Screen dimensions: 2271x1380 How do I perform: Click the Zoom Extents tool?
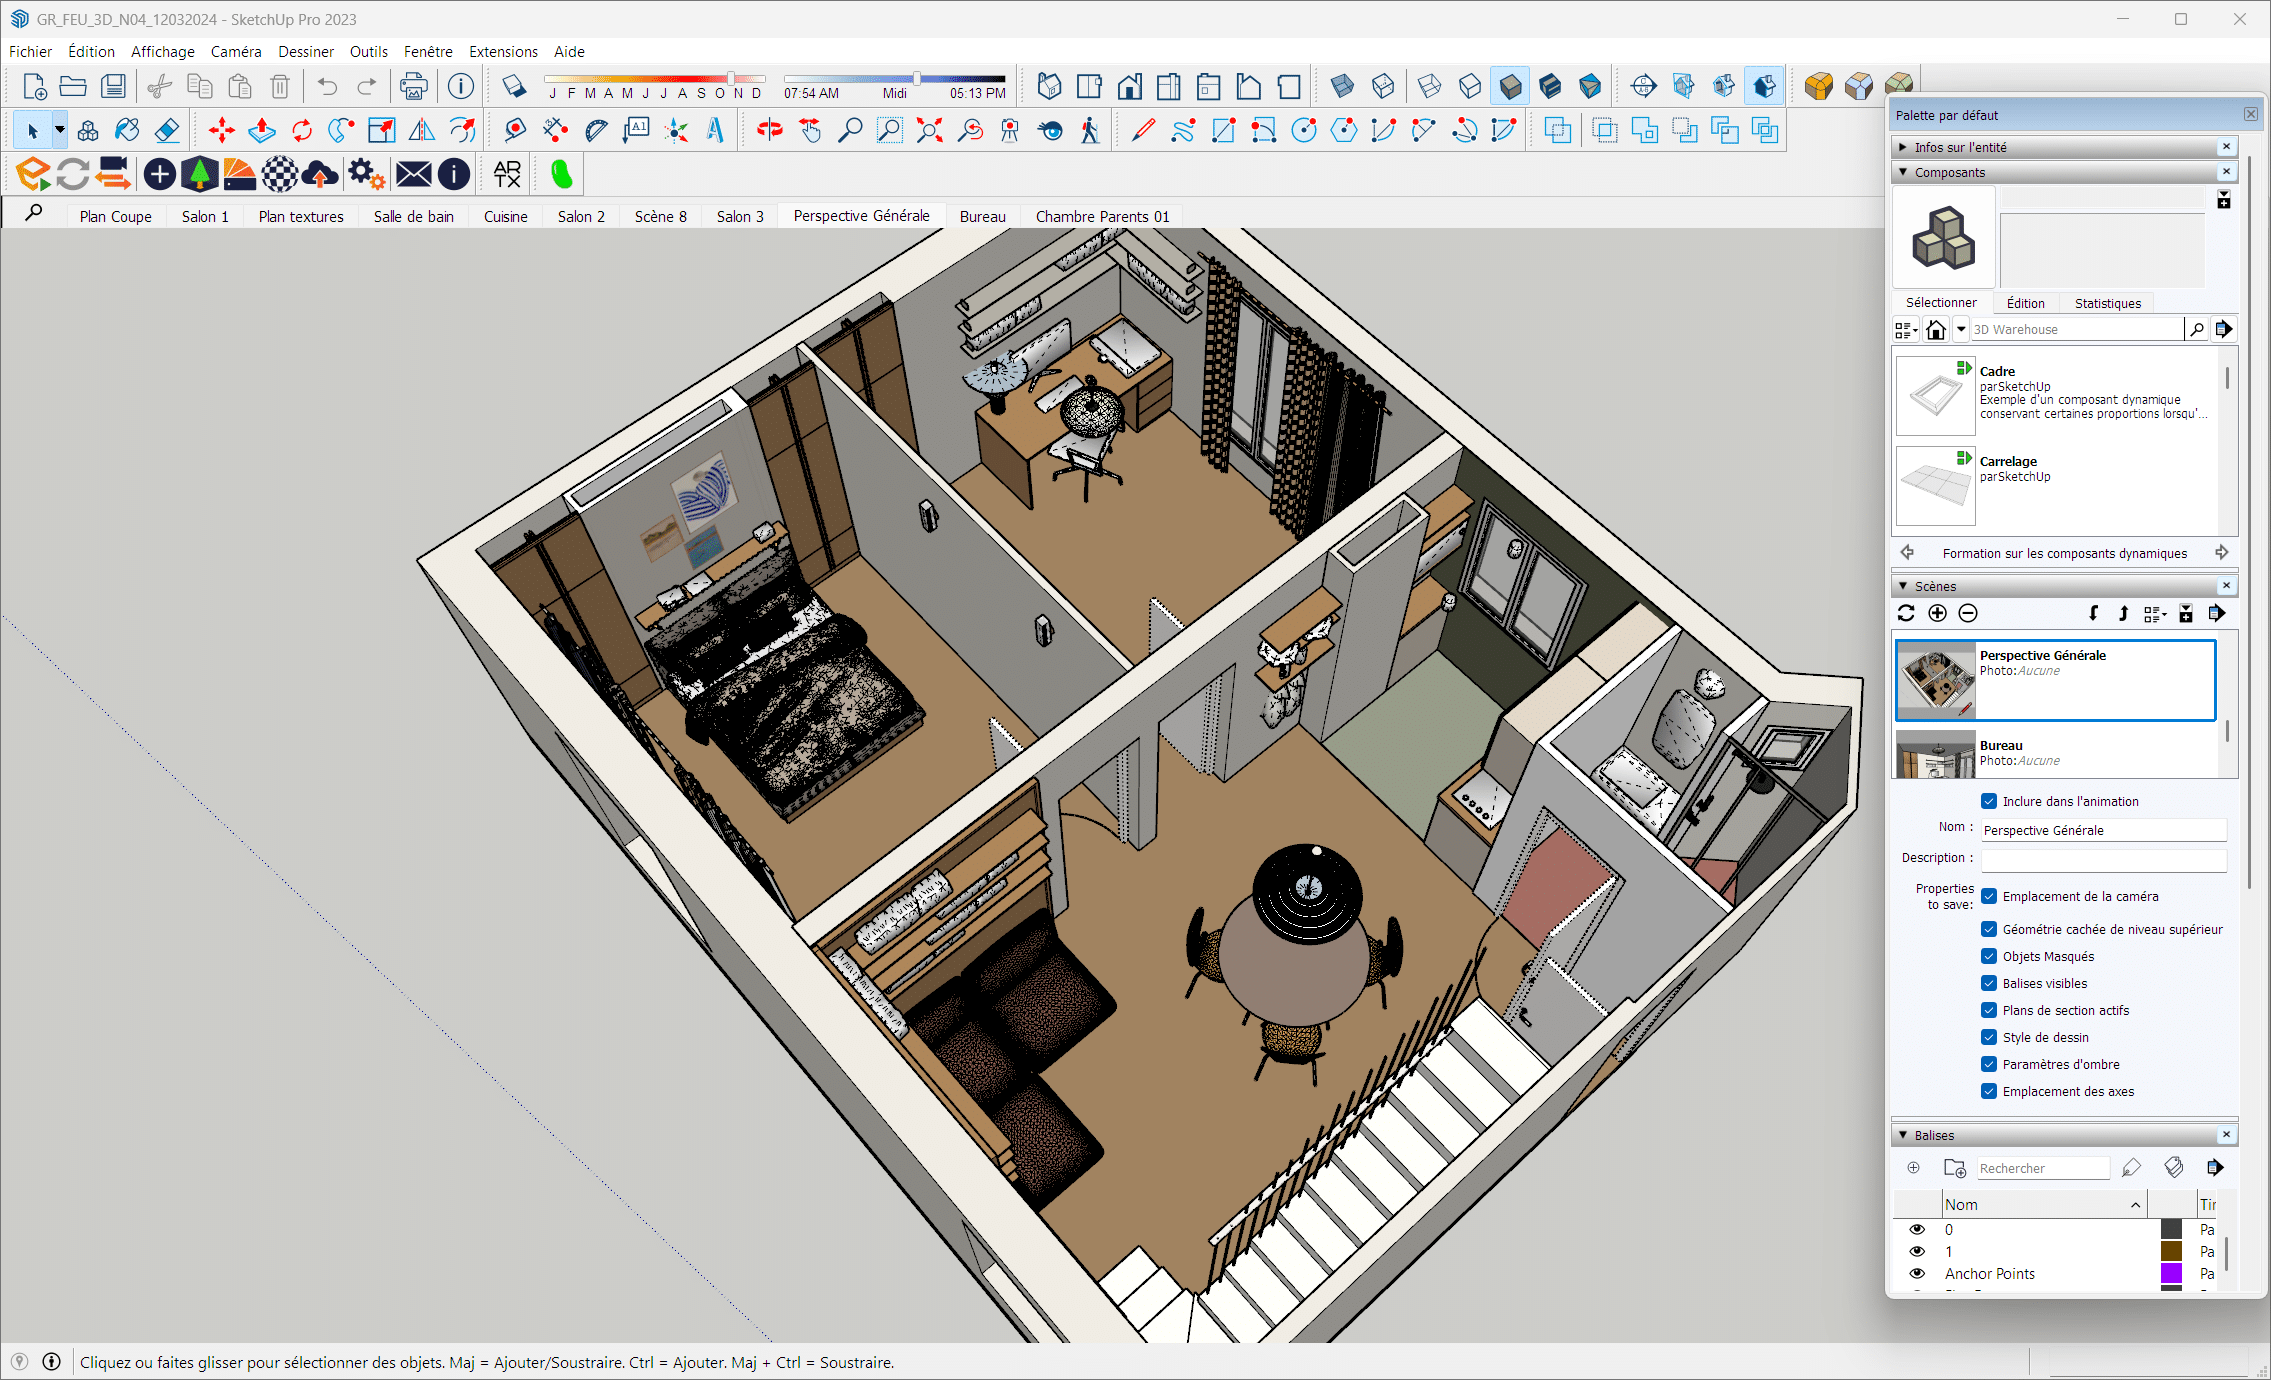coord(929,130)
